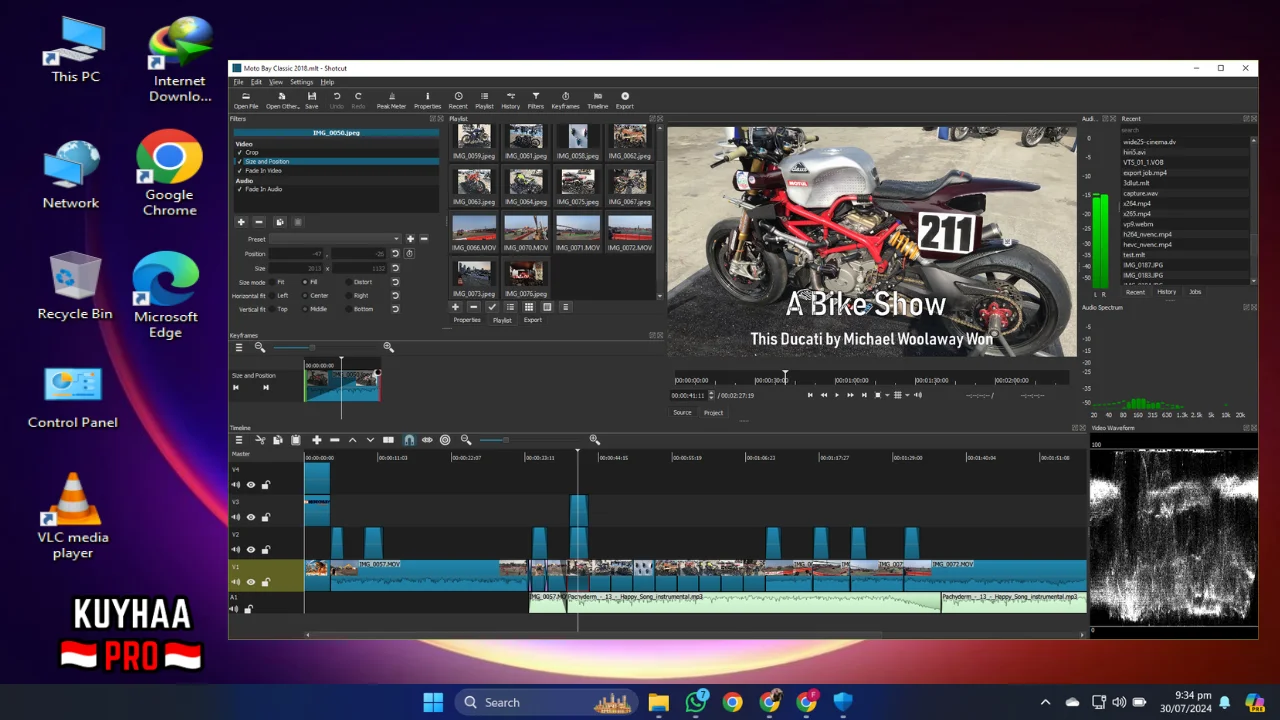Remove the selected filter with the minus icon

click(259, 222)
